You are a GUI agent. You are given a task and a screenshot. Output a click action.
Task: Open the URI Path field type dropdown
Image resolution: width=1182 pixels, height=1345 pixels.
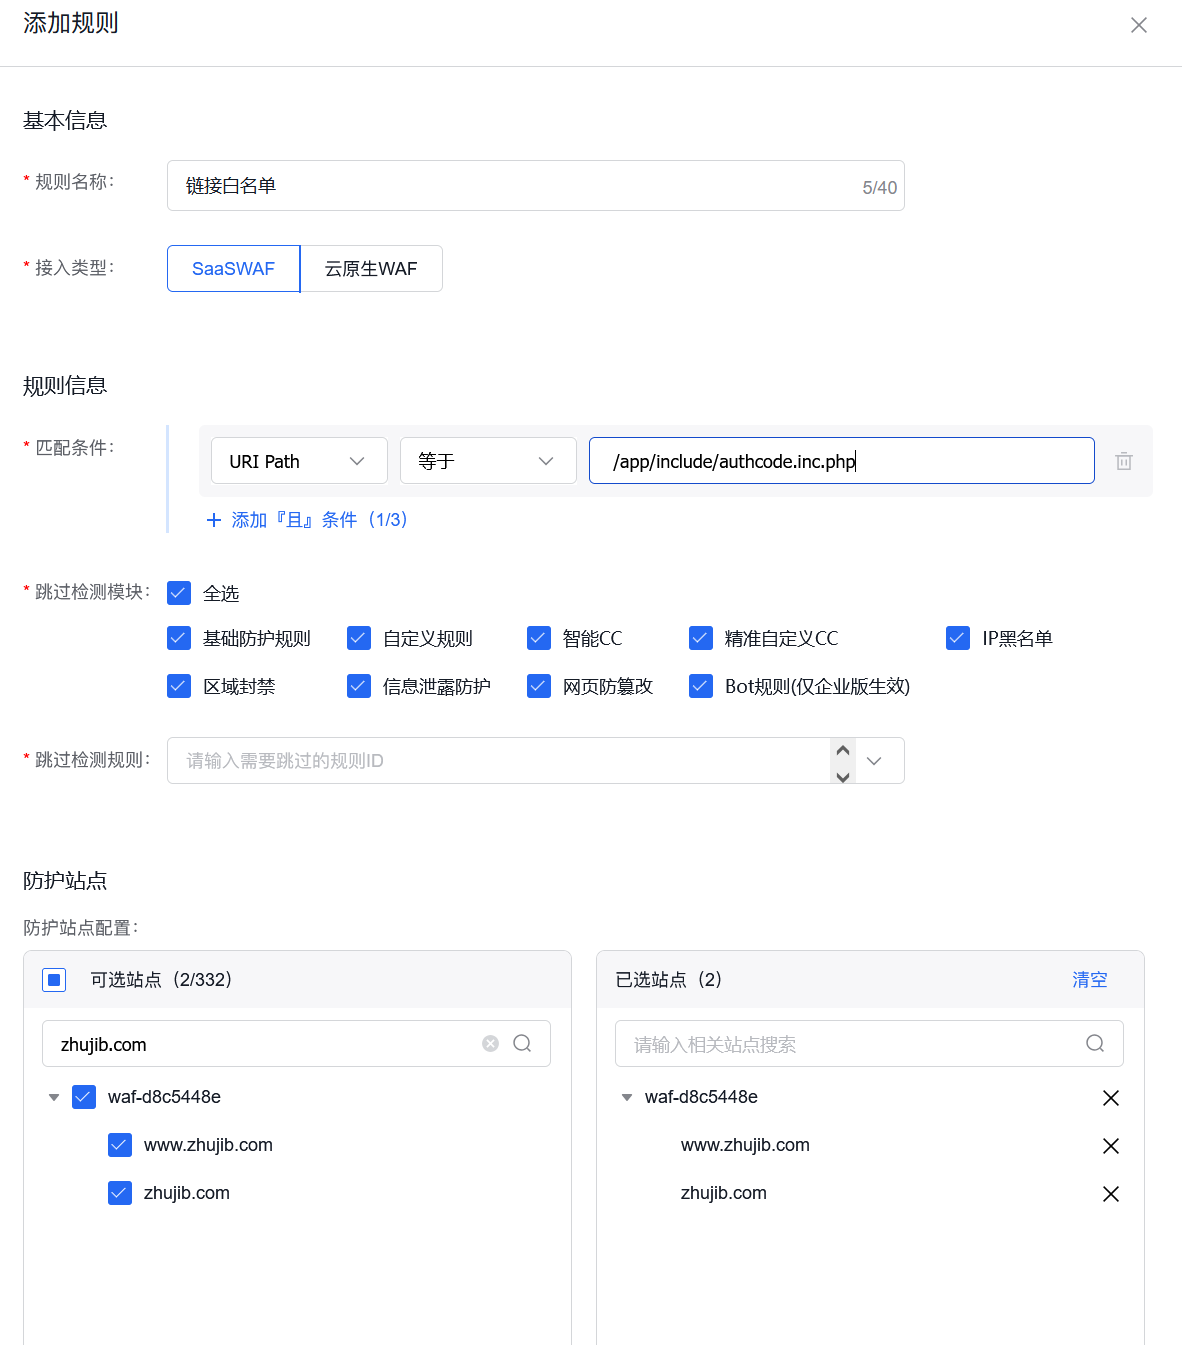[x=299, y=461]
